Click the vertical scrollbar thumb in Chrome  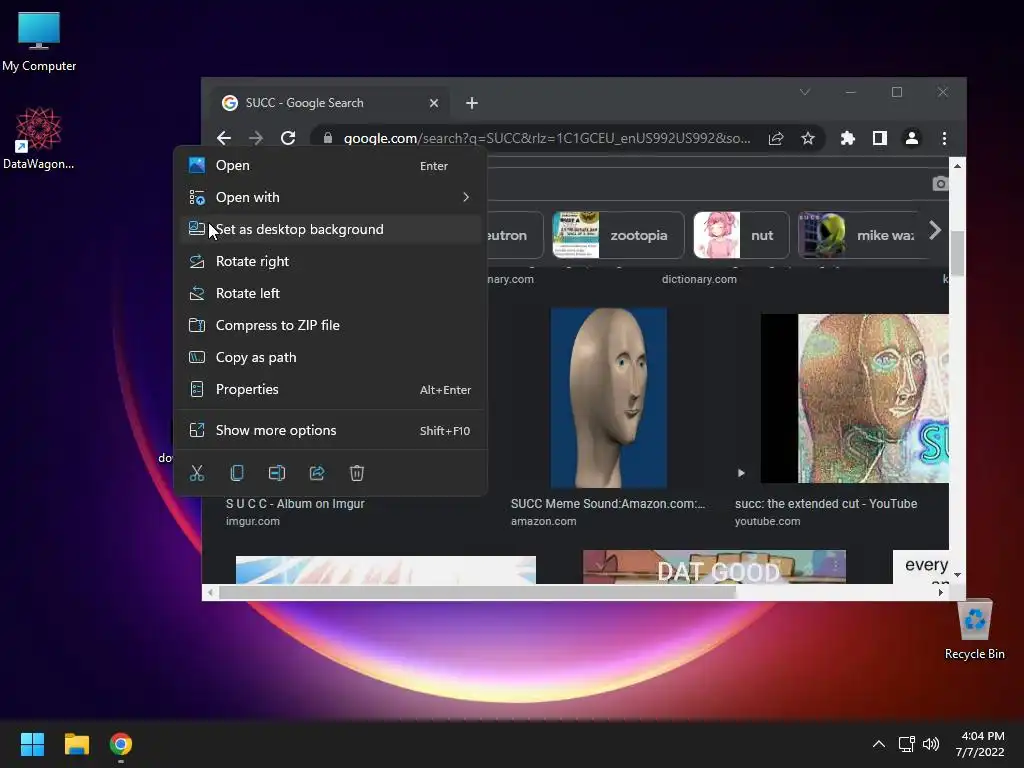[x=957, y=253]
